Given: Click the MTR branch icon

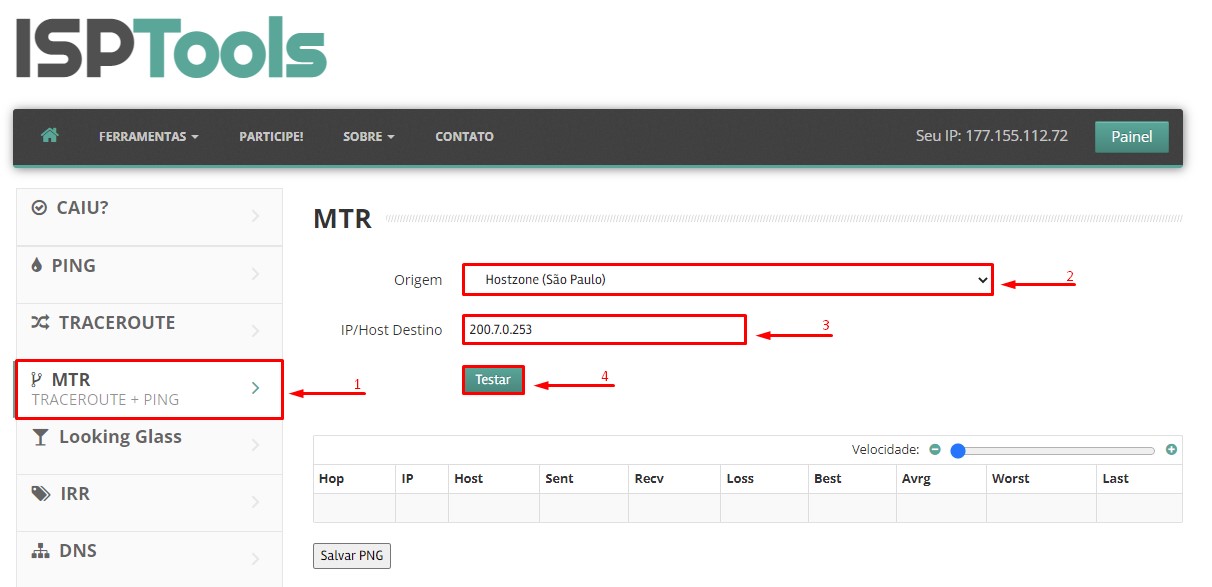Looking at the screenshot, I should (37, 379).
